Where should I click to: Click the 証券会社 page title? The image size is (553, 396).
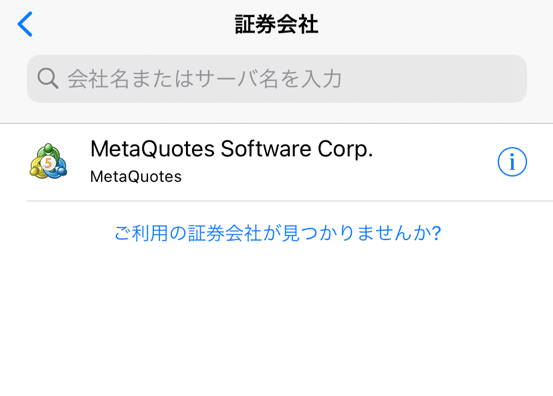[x=276, y=24]
